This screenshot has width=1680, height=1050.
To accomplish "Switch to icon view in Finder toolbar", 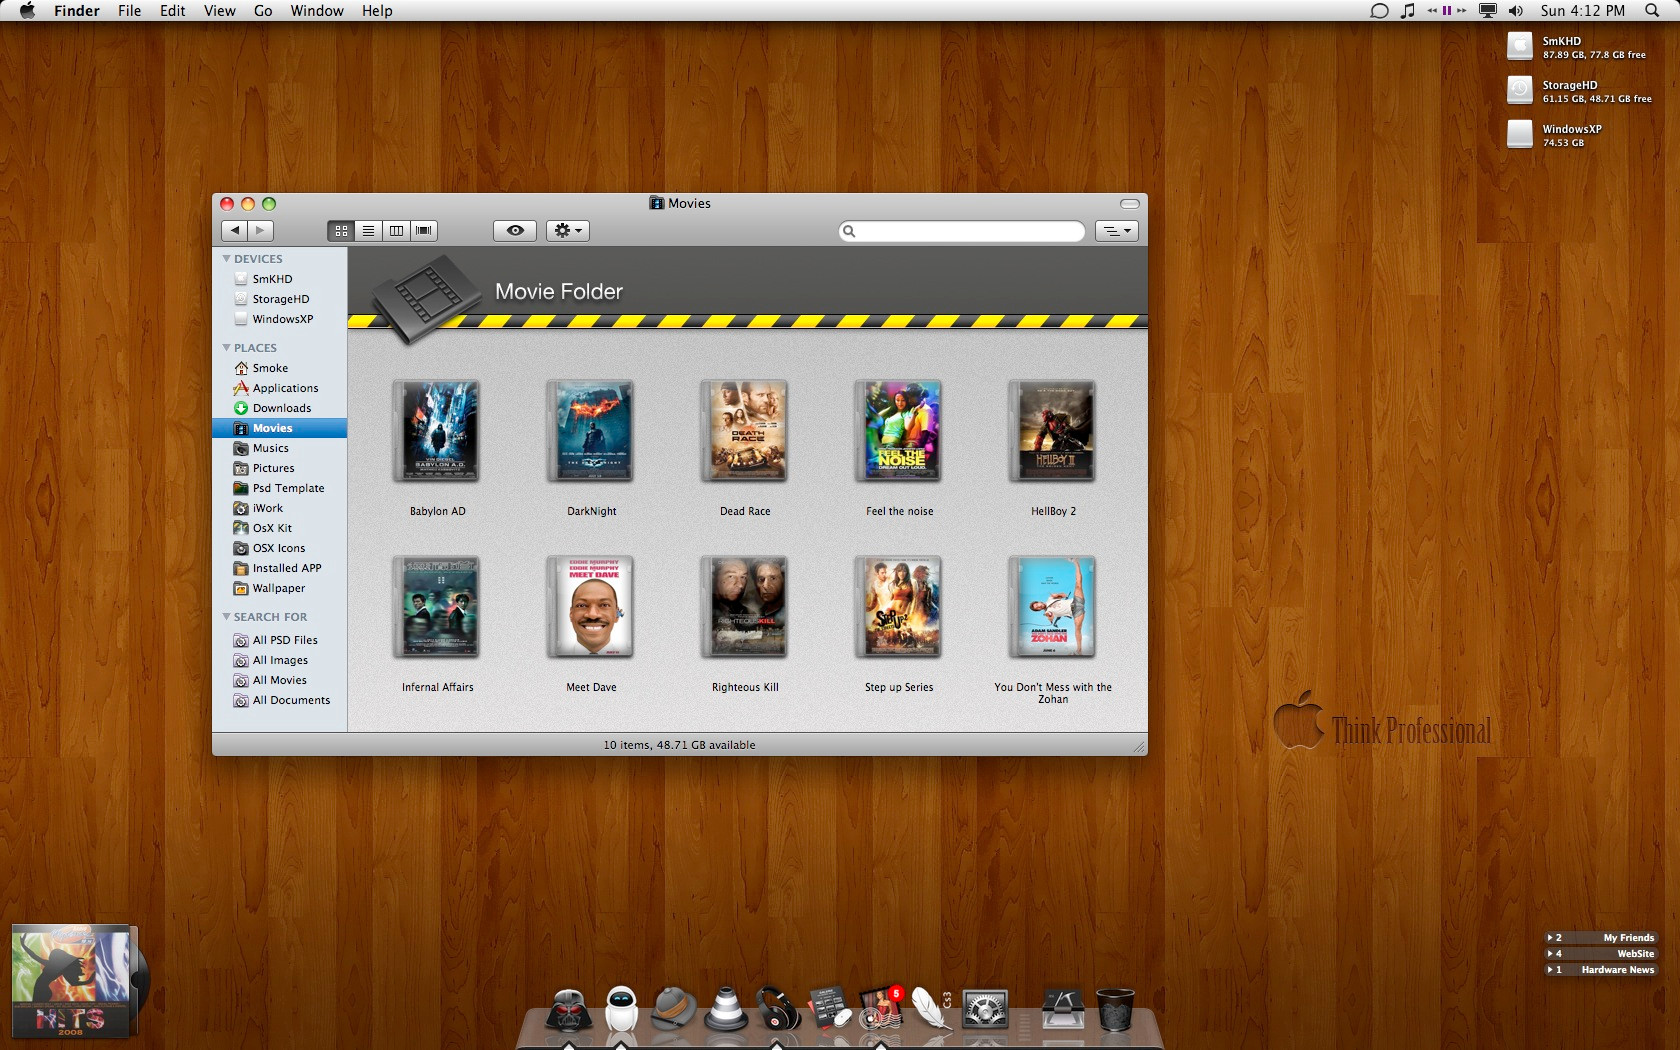I will (x=341, y=230).
